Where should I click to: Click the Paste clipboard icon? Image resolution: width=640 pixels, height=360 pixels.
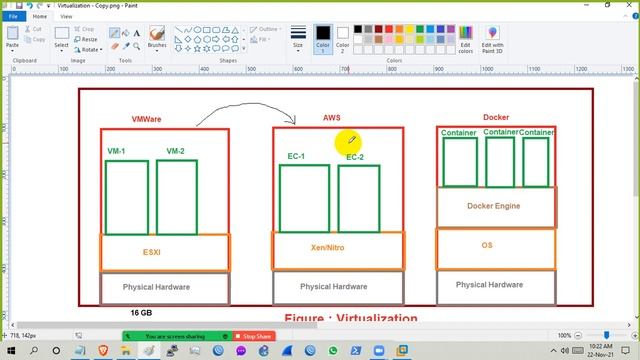pos(13,33)
